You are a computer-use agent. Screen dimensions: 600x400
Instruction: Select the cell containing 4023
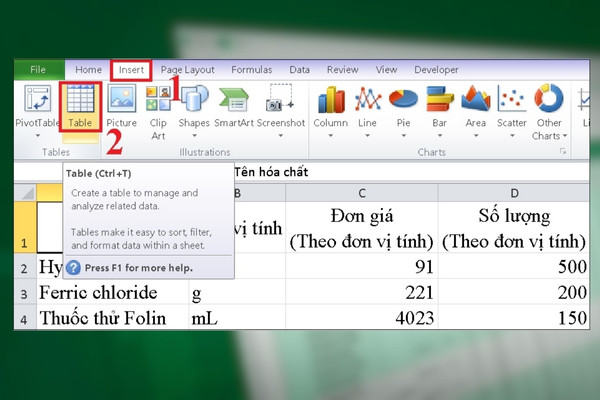(x=362, y=317)
